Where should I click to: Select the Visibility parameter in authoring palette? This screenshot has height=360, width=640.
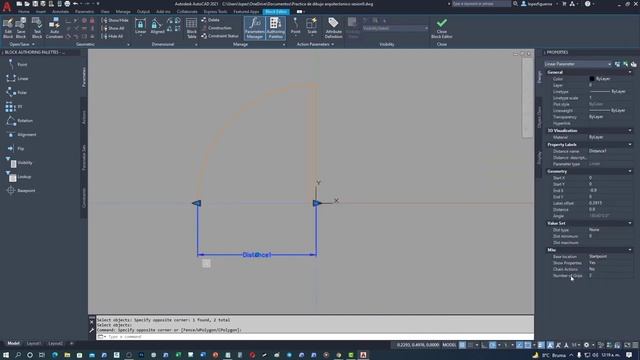click(20, 162)
